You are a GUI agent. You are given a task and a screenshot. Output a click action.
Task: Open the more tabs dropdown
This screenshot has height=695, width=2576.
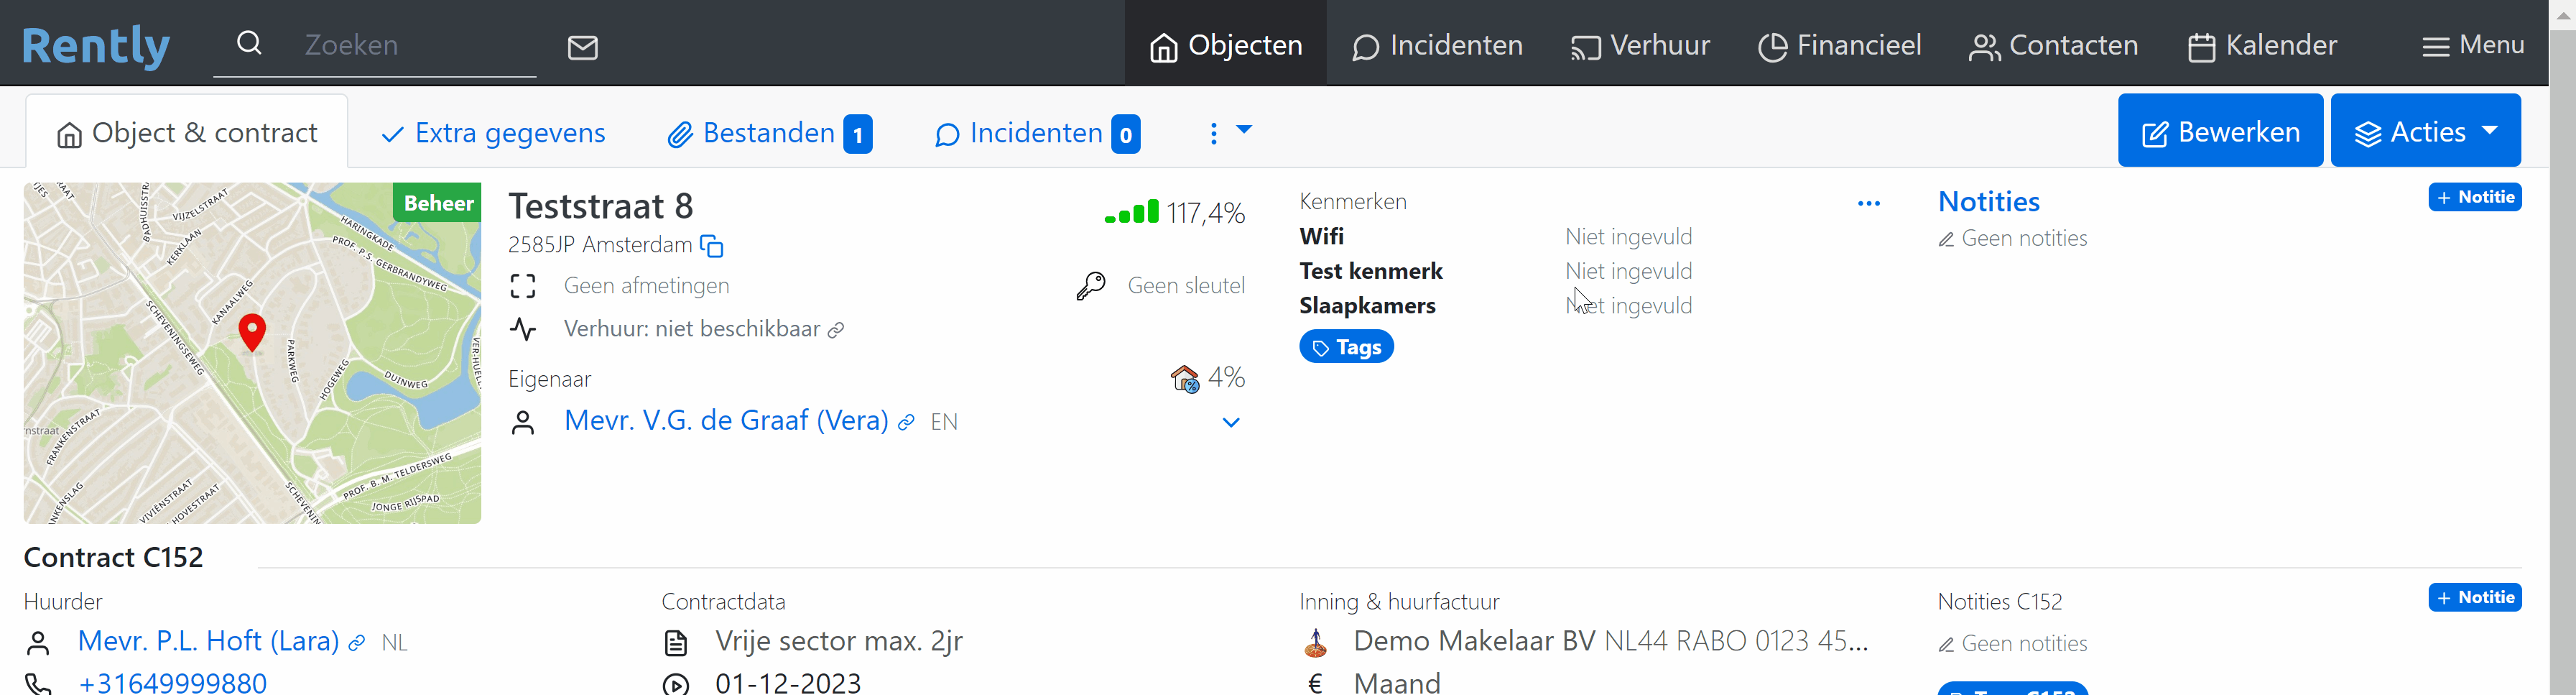click(1229, 132)
